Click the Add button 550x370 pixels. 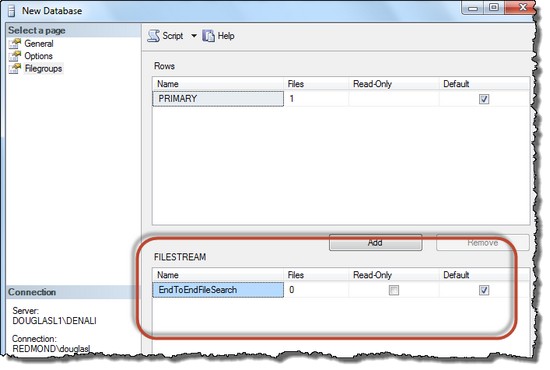click(x=375, y=242)
